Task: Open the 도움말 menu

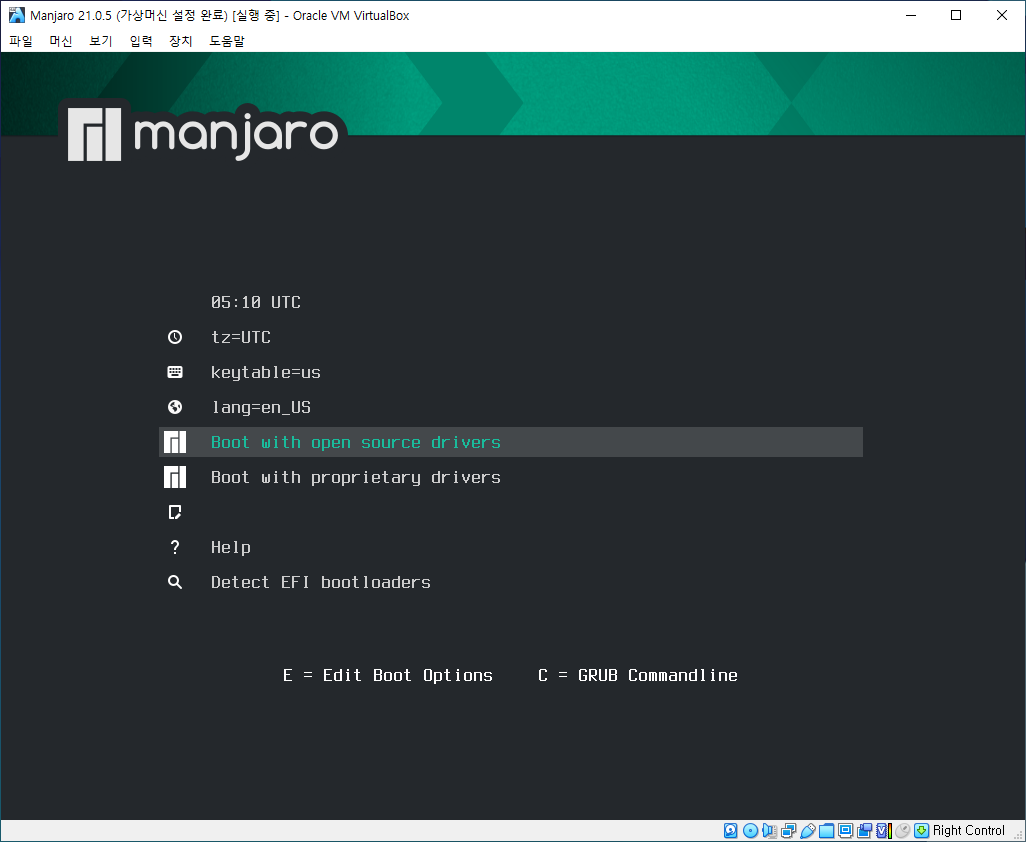Action: click(226, 41)
